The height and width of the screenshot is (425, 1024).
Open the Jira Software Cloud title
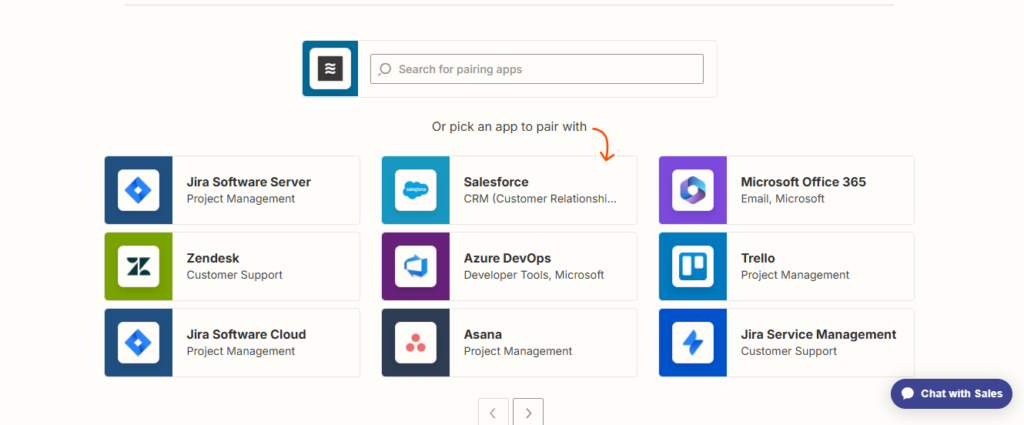[246, 335]
